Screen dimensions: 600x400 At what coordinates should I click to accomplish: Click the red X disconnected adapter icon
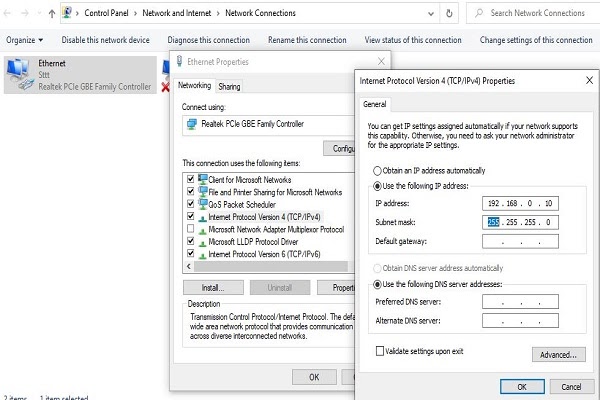[165, 87]
